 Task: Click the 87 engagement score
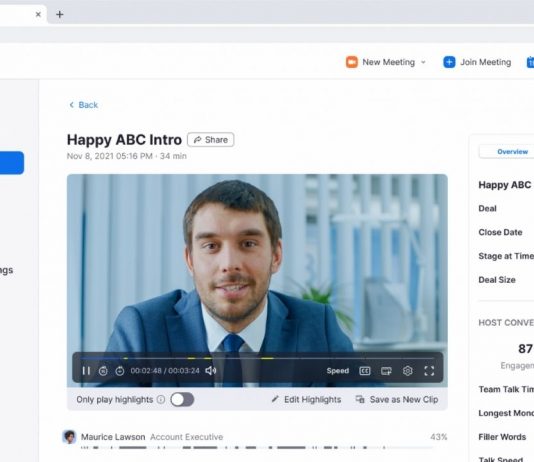pos(525,349)
